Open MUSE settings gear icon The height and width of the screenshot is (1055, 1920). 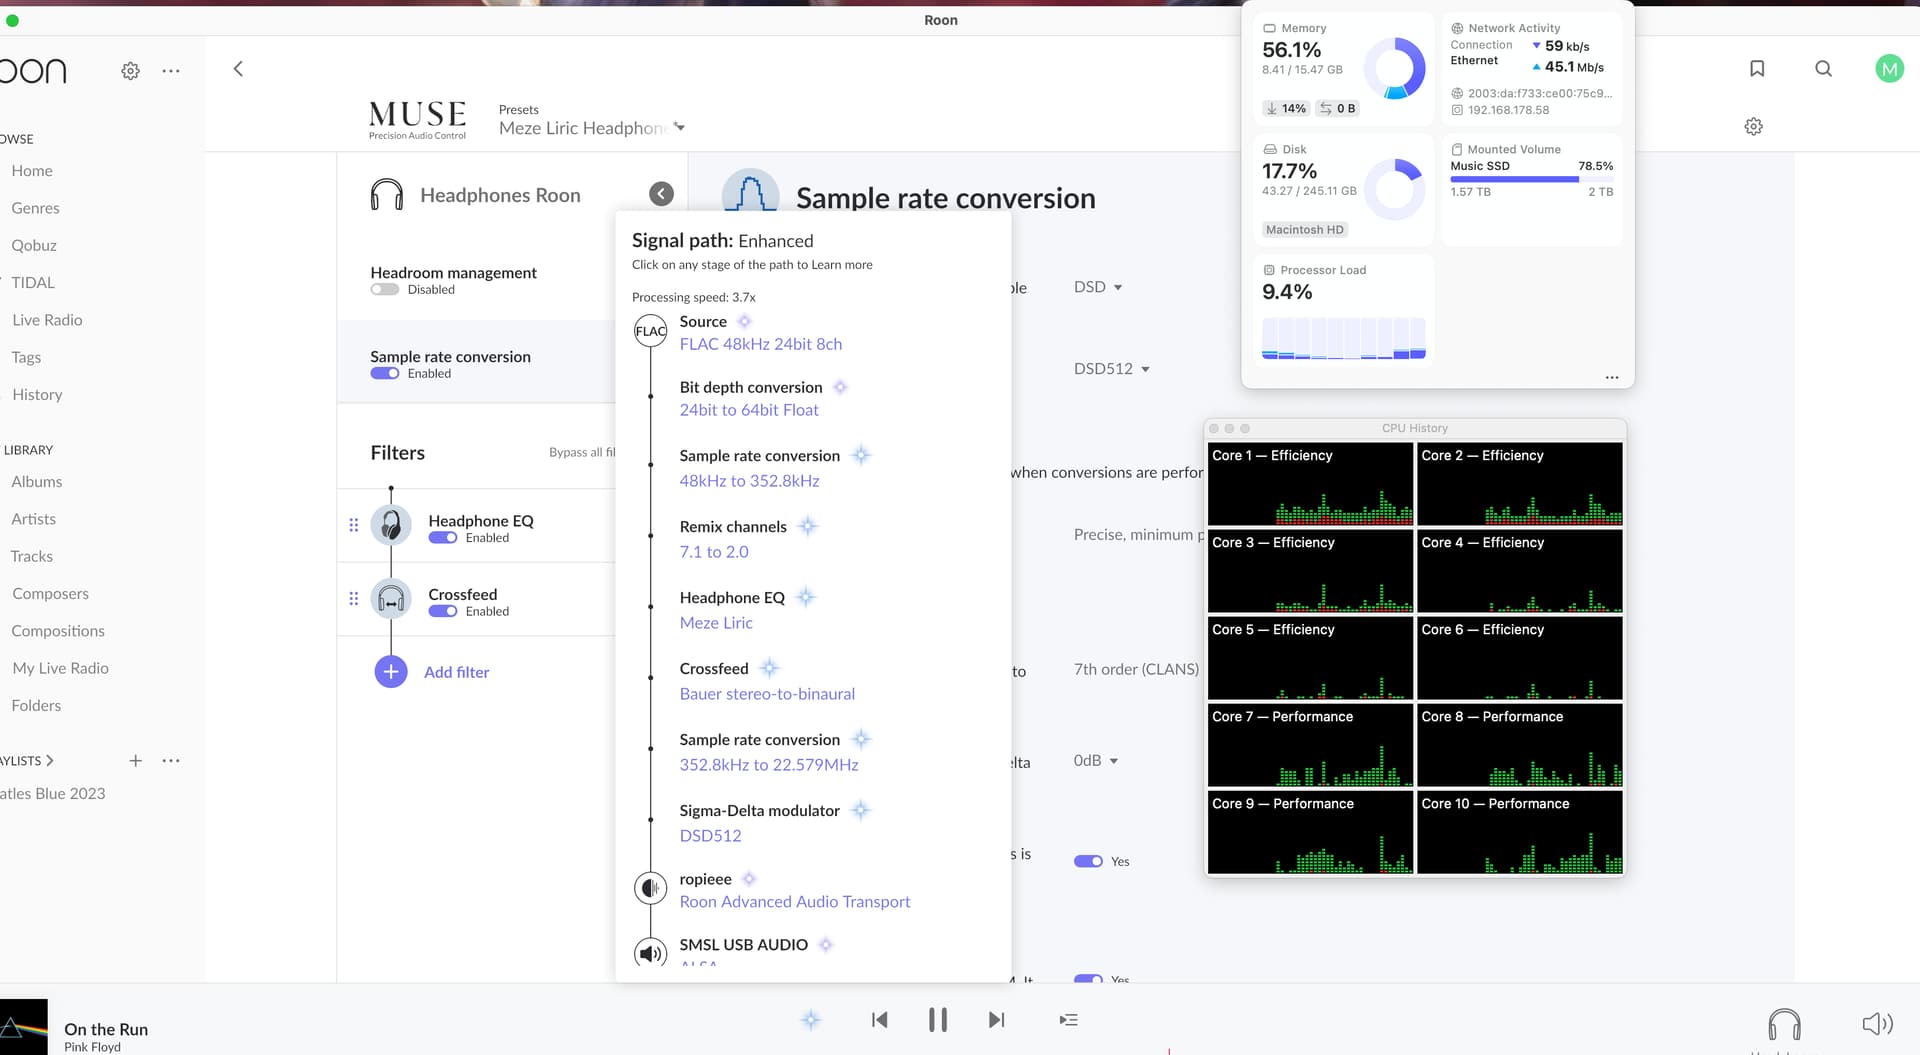[1753, 127]
